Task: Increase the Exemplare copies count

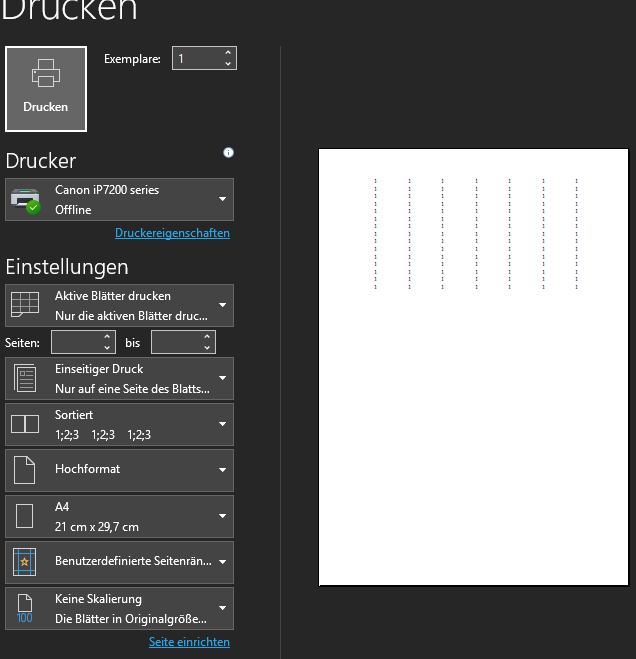Action: (x=228, y=53)
